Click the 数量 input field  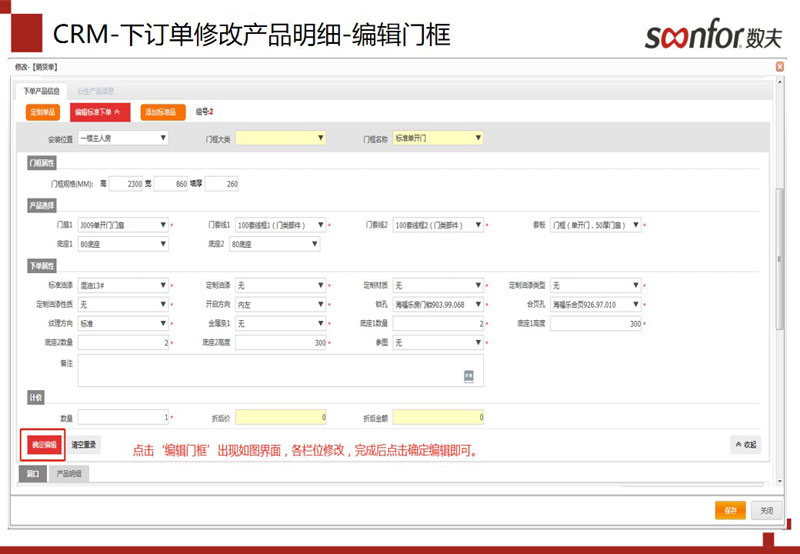click(122, 417)
